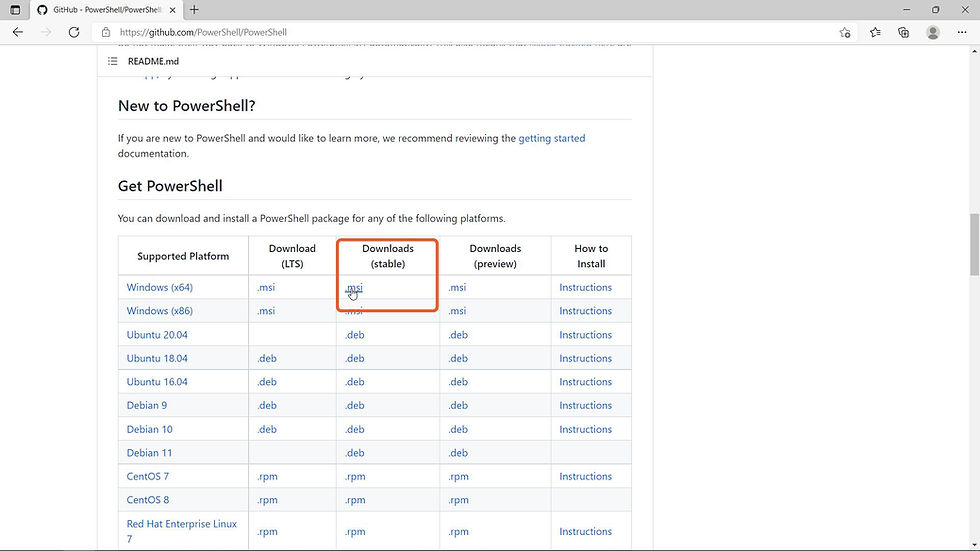The image size is (980, 551).
Task: Open the getting started link
Action: 552,138
